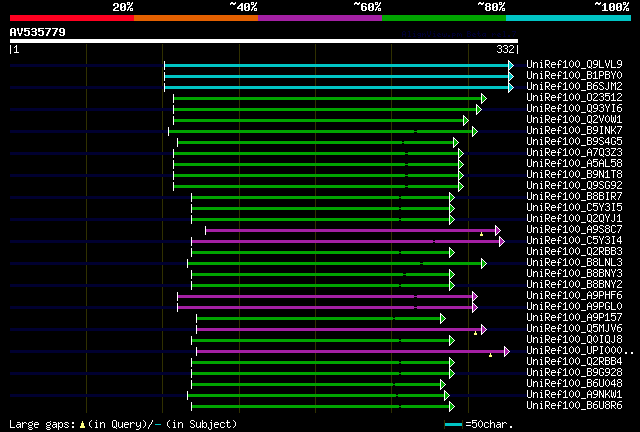
Task: Click the query end position 332
Action: [505, 49]
